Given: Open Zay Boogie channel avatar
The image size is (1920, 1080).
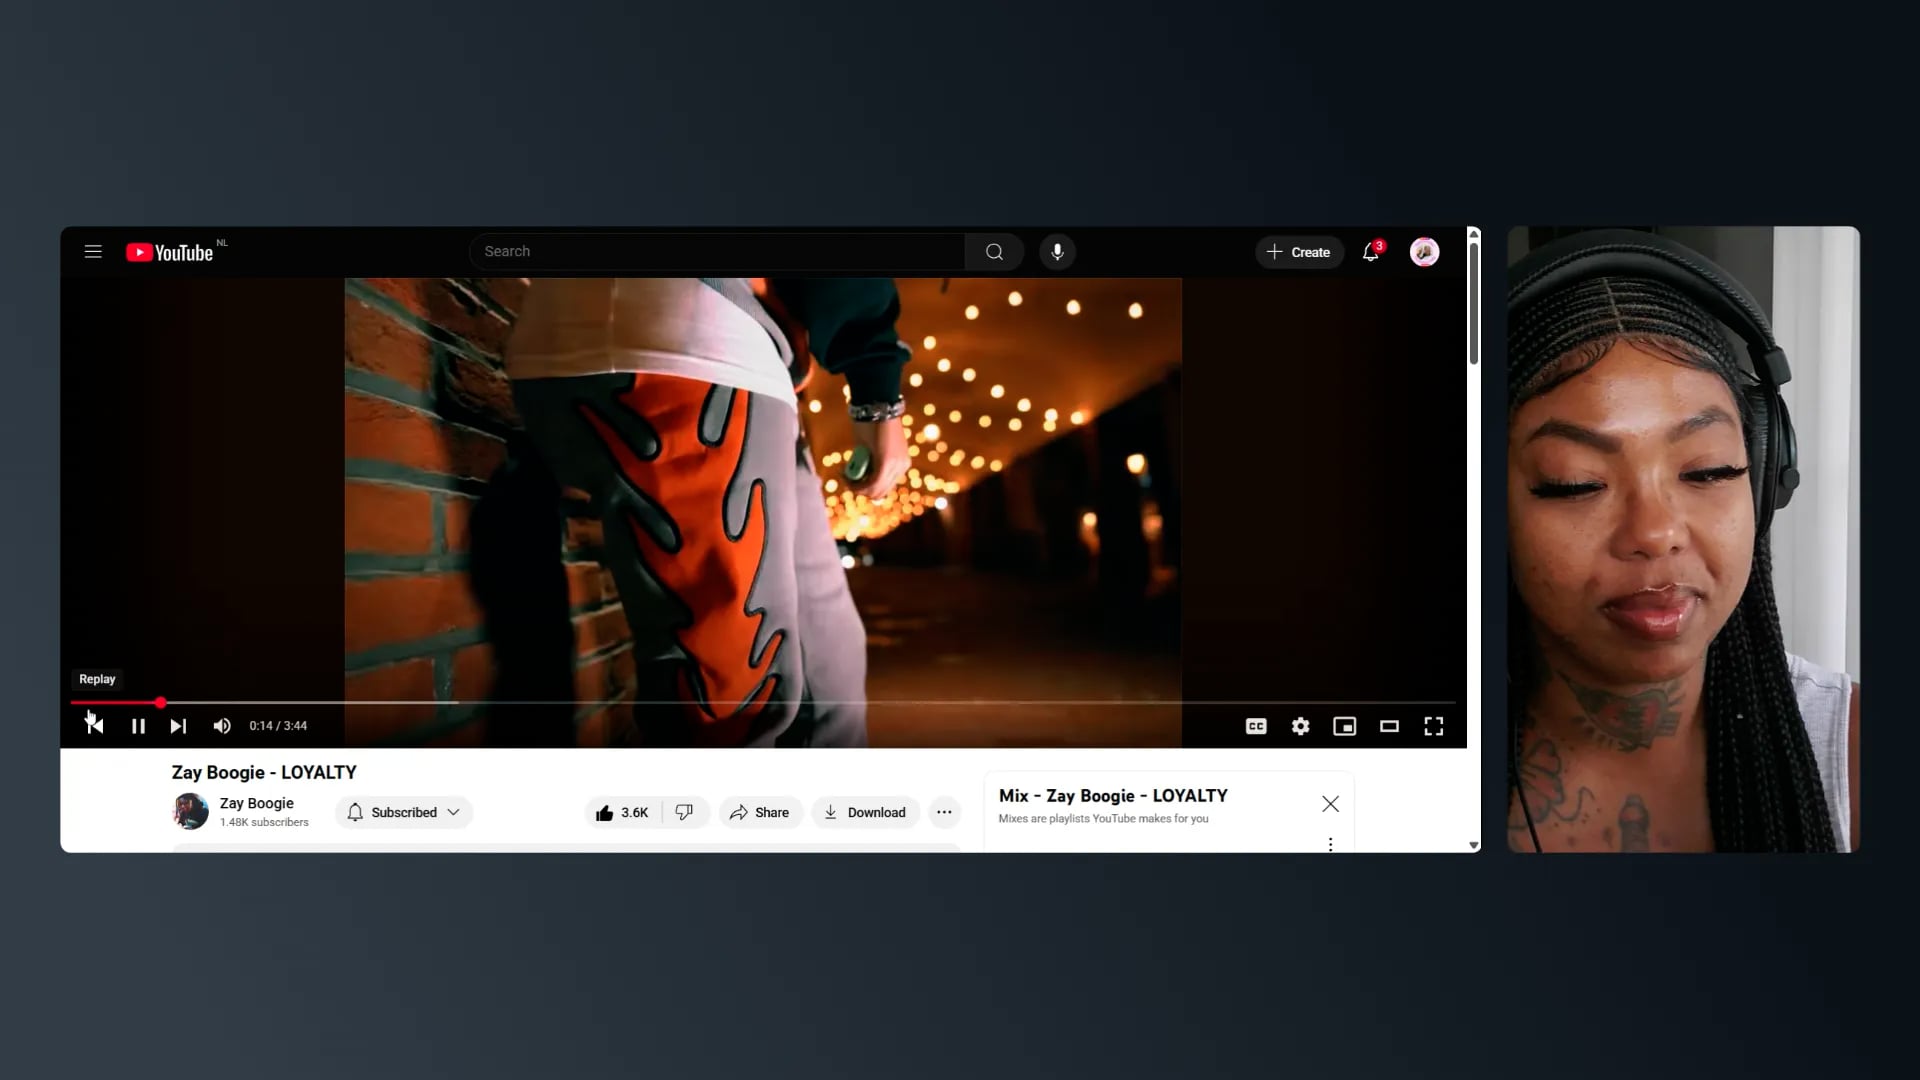Looking at the screenshot, I should (190, 812).
